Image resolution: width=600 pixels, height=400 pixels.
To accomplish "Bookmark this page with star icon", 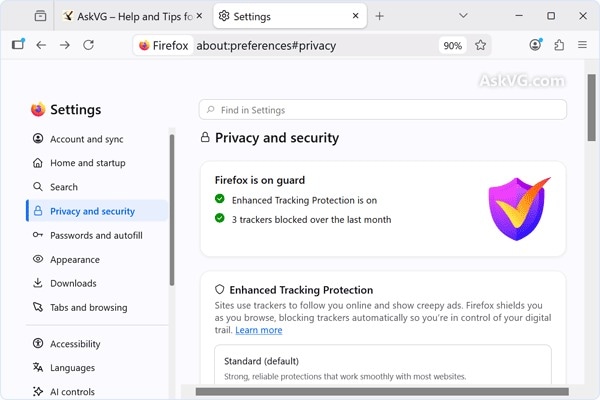I will 481,45.
